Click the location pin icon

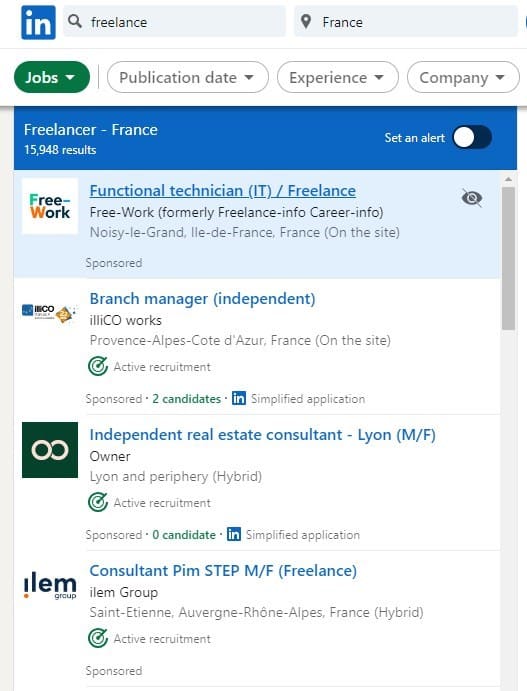point(306,21)
